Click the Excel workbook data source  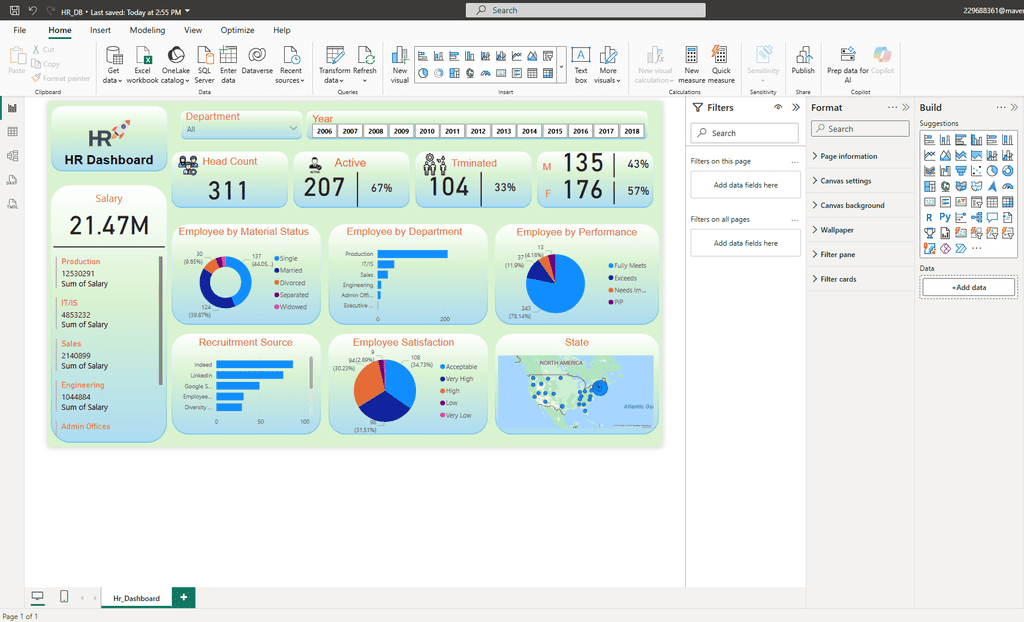click(143, 63)
